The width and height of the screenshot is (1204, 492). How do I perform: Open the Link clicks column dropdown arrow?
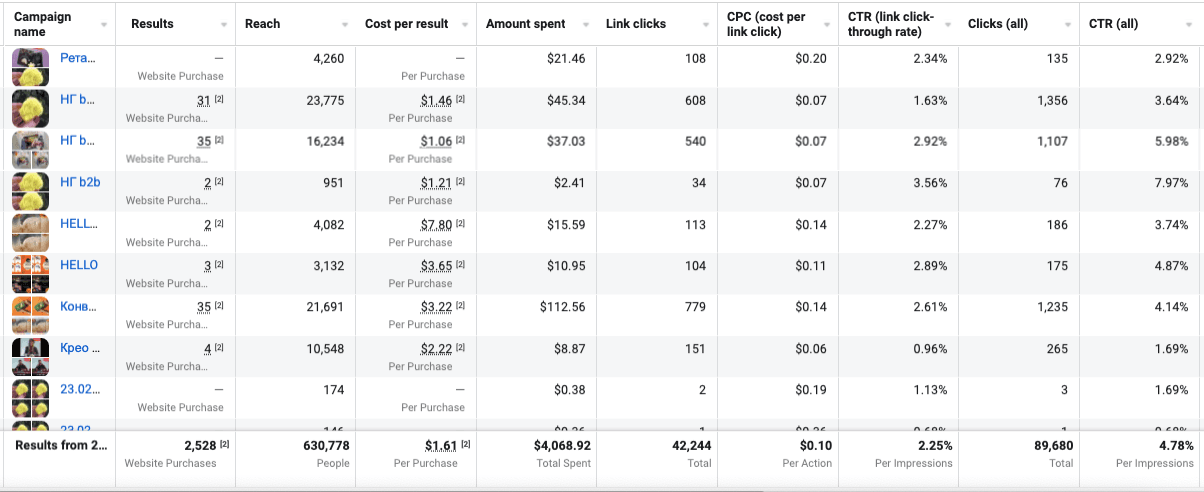(x=706, y=24)
